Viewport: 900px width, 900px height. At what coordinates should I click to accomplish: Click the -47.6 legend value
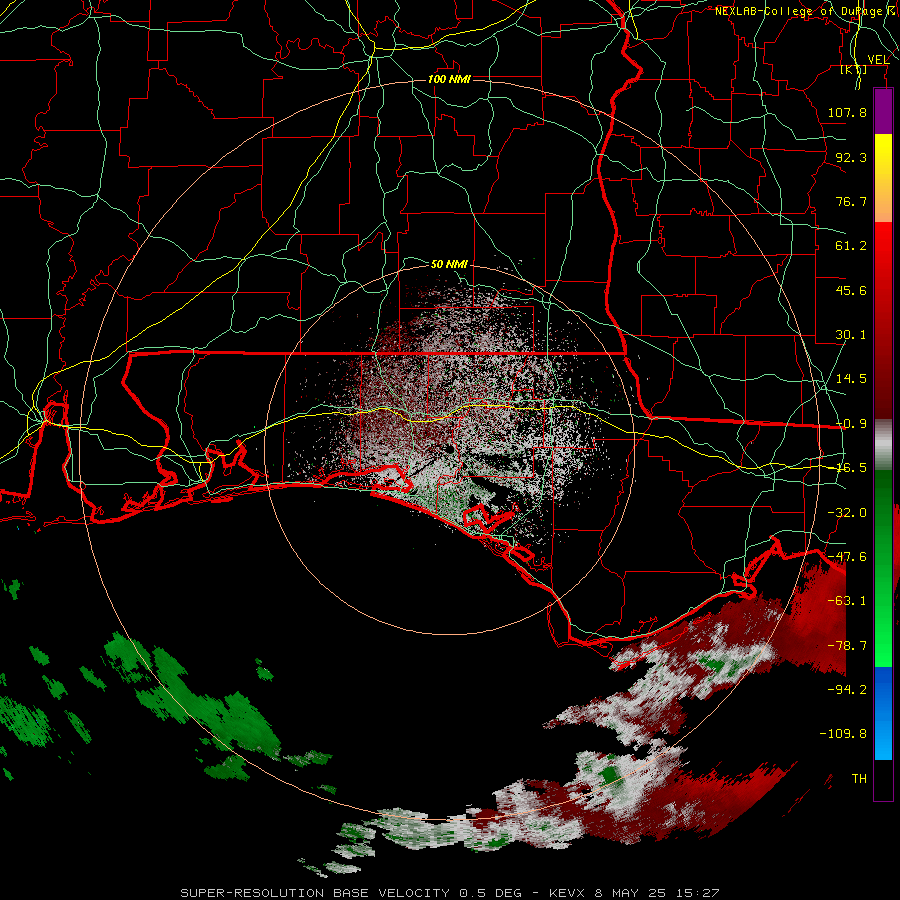click(x=847, y=557)
